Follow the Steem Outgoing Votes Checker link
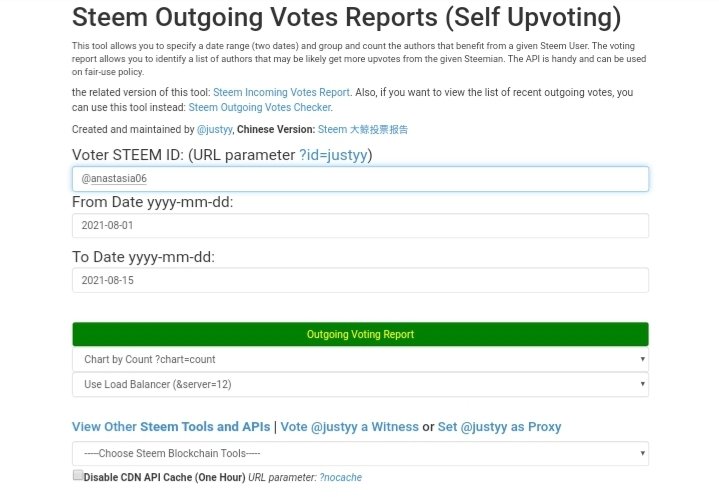The height and width of the screenshot is (499, 719). (x=260, y=107)
